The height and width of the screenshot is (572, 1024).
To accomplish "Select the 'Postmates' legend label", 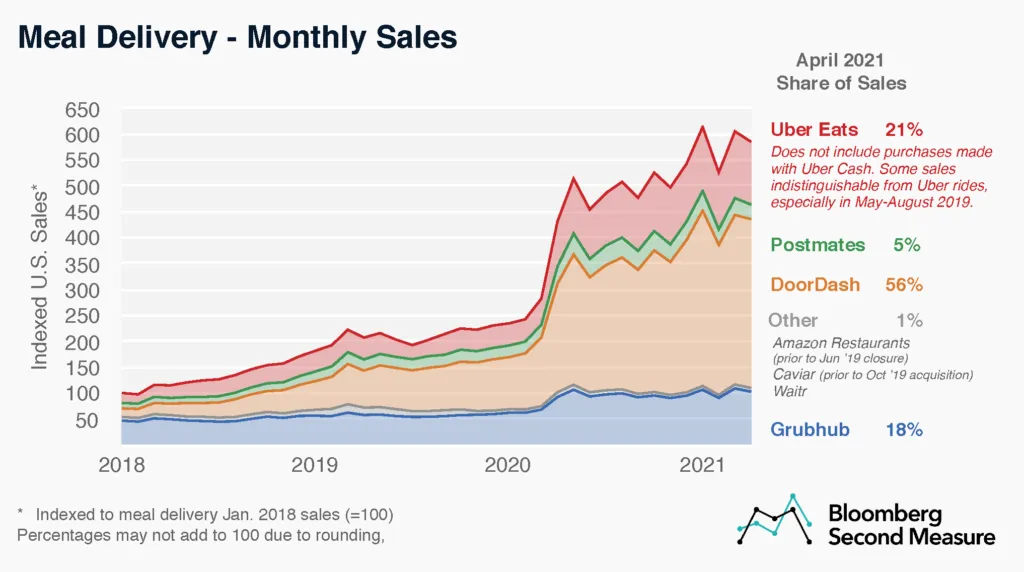I will pos(818,245).
